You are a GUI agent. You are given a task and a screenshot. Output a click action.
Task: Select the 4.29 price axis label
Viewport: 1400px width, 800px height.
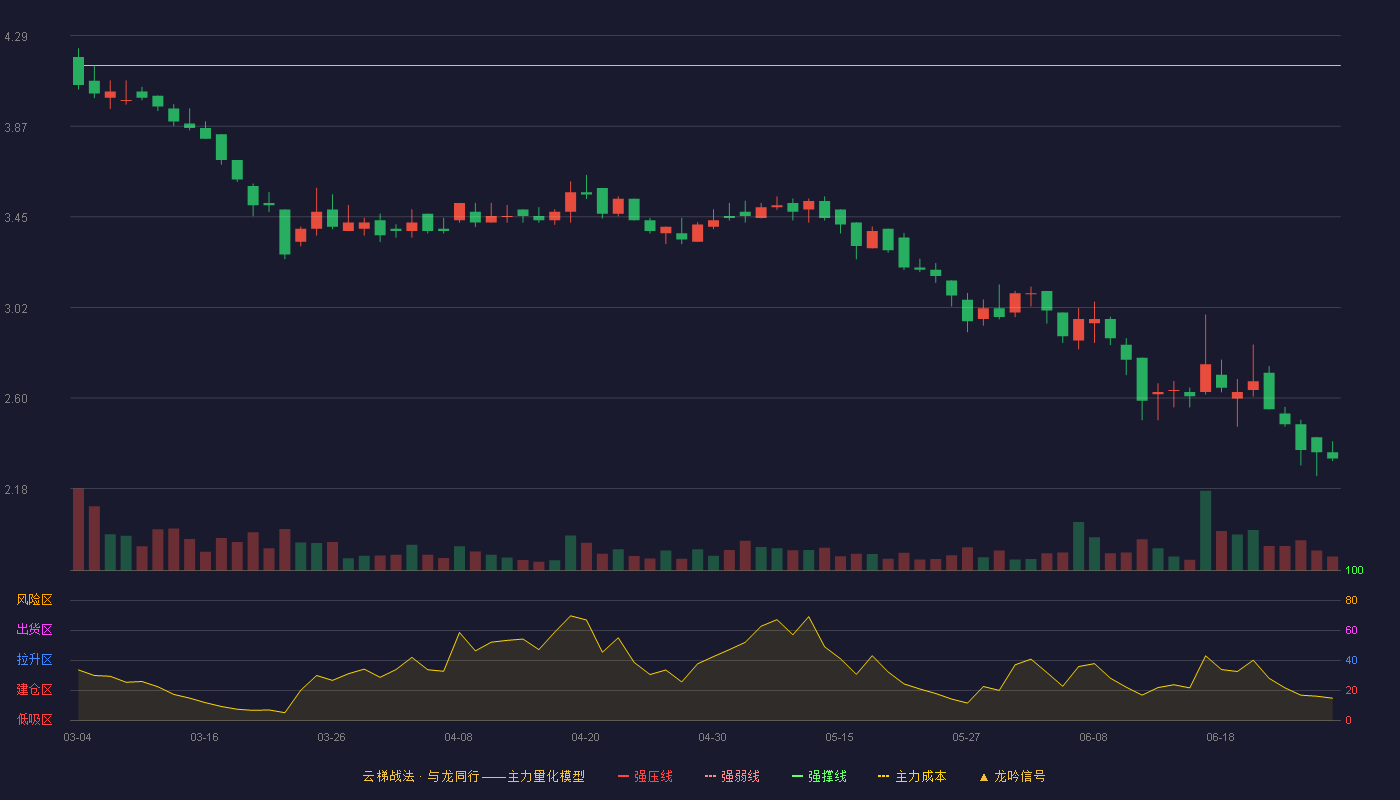pyautogui.click(x=16, y=37)
